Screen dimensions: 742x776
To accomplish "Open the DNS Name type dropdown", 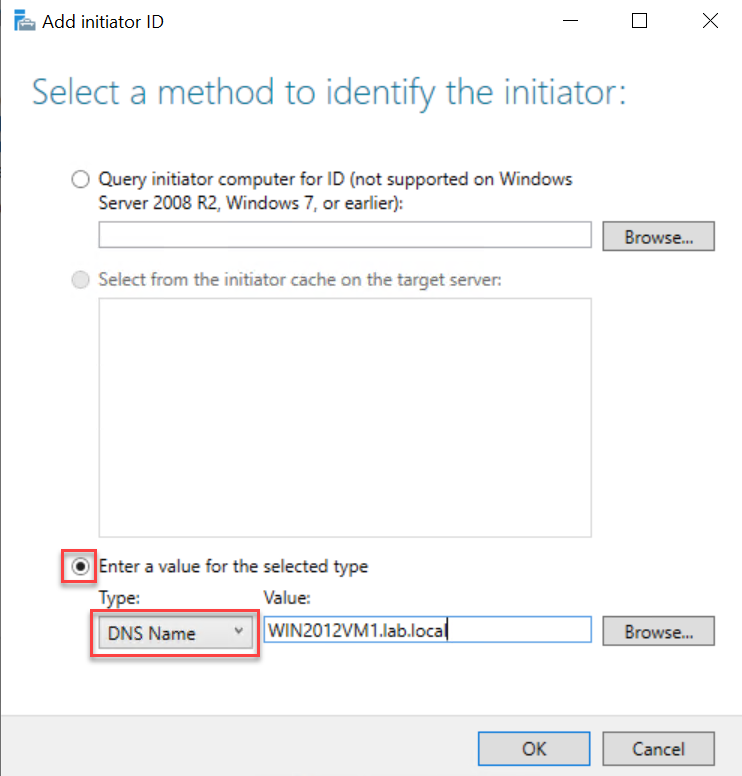I will [x=176, y=632].
